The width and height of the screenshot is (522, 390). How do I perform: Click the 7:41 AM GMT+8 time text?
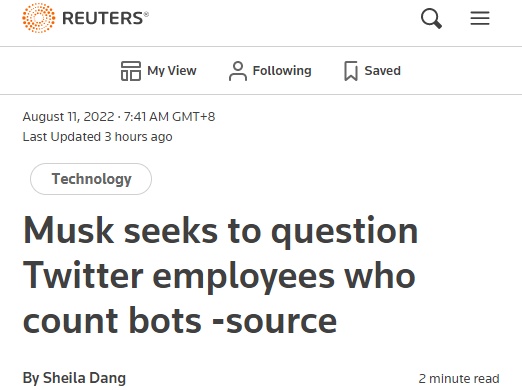point(169,117)
